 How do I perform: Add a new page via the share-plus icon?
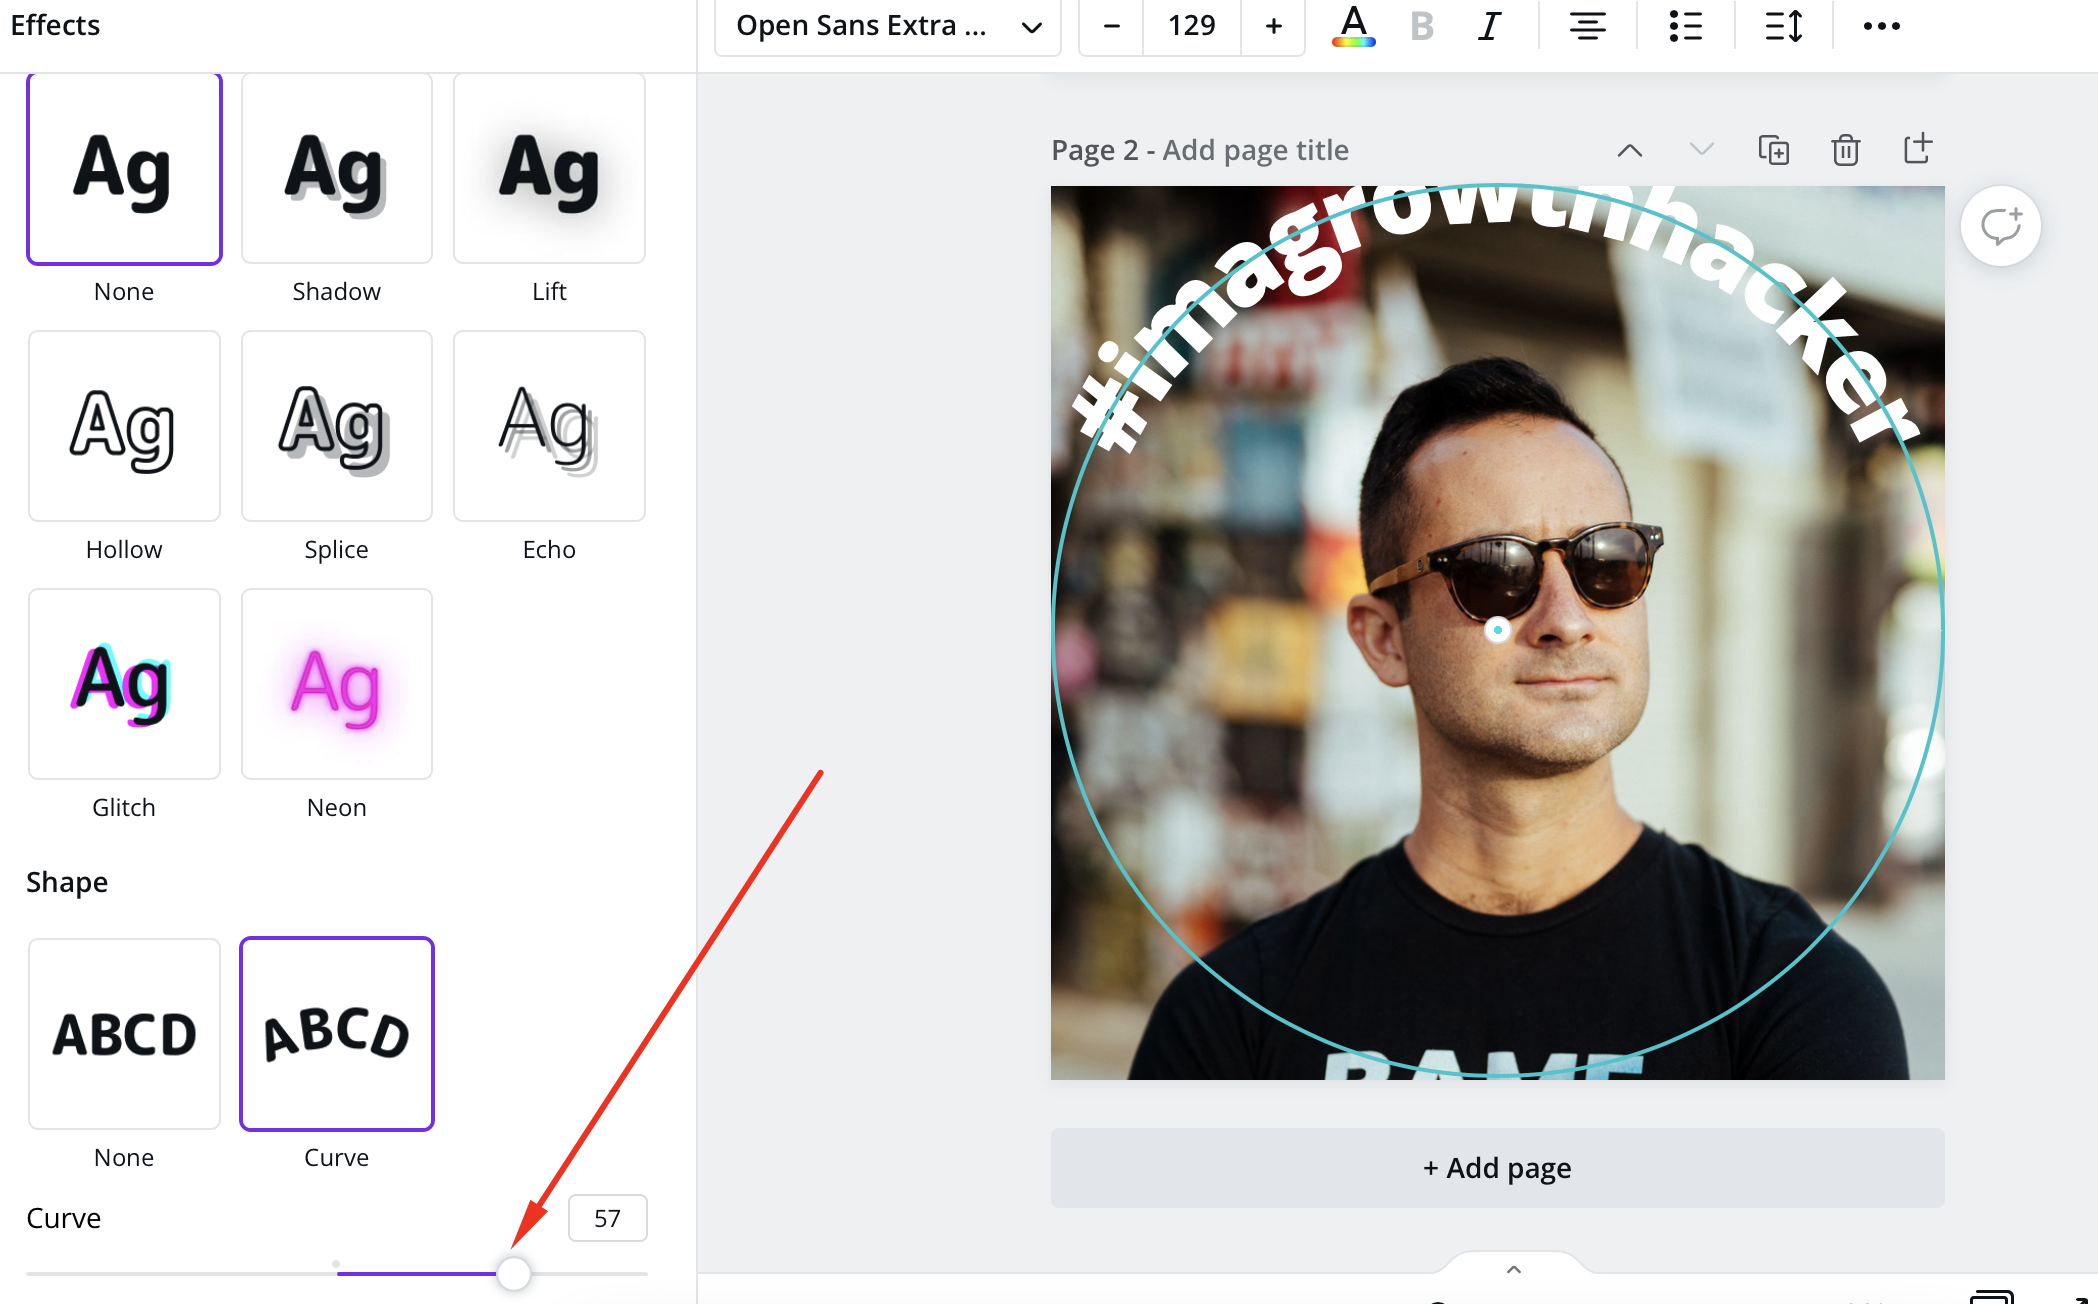coord(1917,150)
